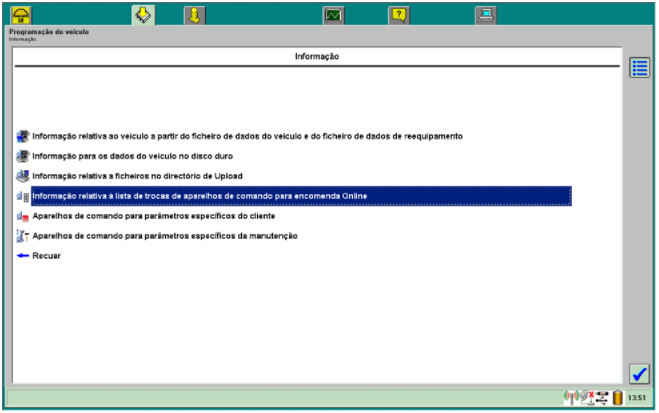The image size is (659, 413).
Task: Click the selected yellow down-arrow toolbar button
Action: point(143,14)
